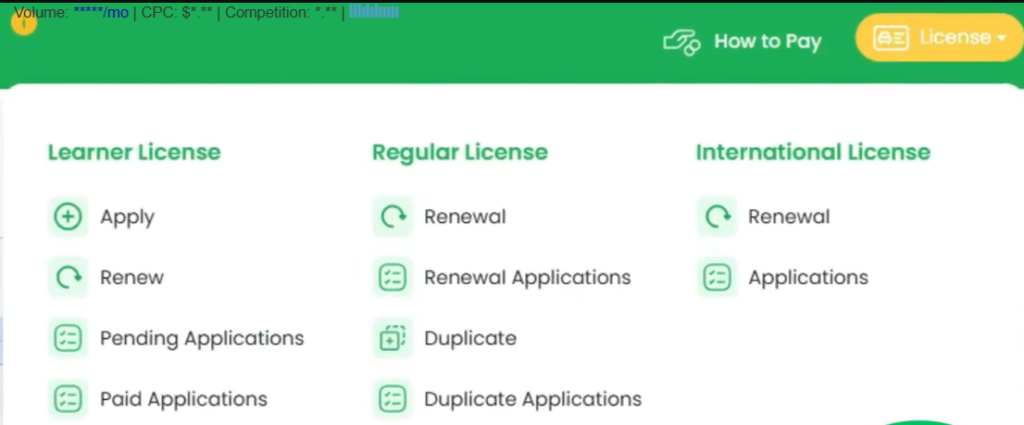Open the Pending Applications menu entry text

tap(201, 338)
